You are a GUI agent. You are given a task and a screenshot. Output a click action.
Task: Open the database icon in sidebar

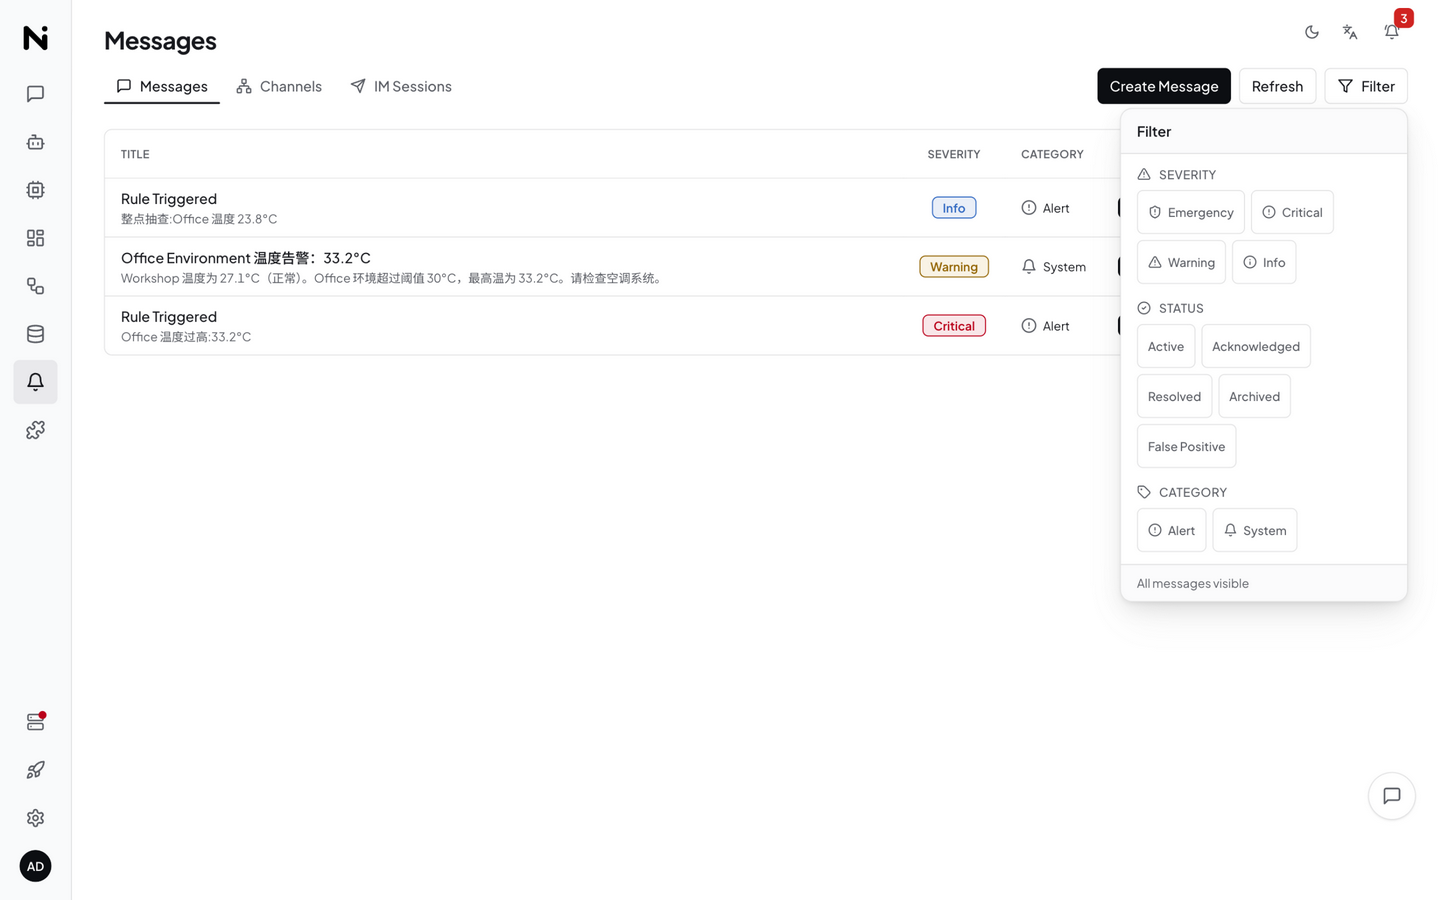pyautogui.click(x=35, y=334)
